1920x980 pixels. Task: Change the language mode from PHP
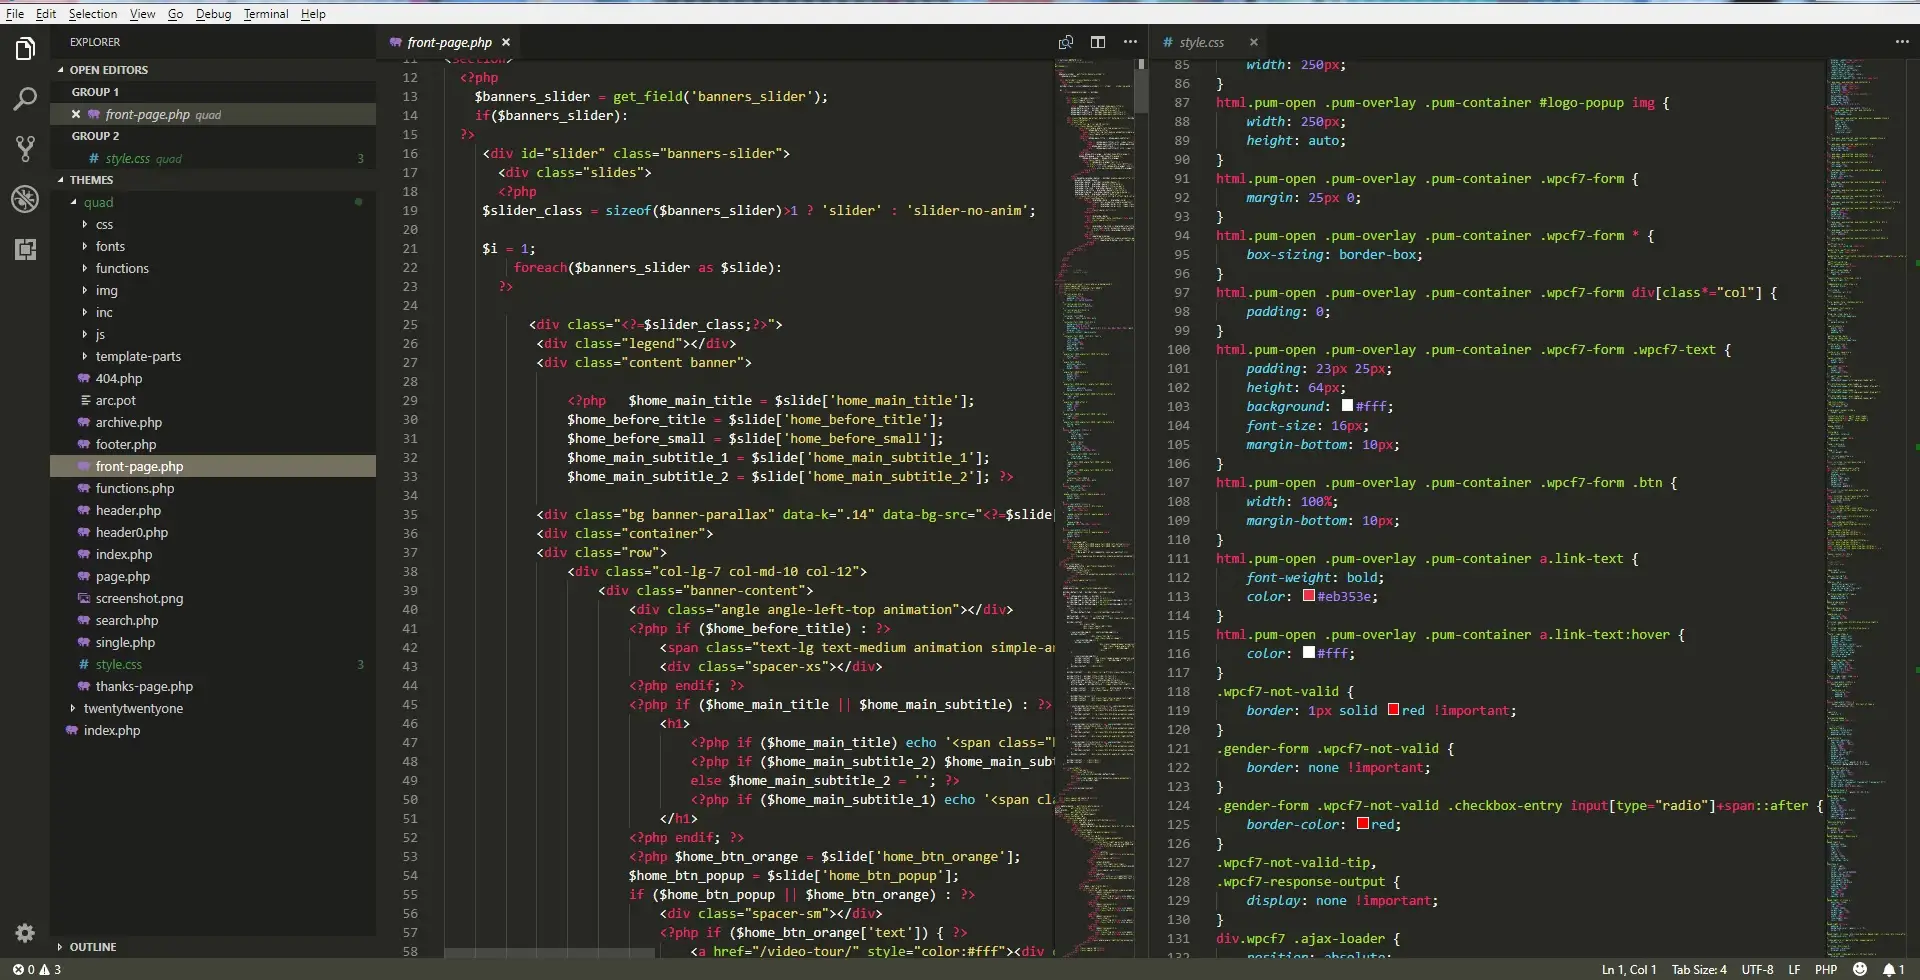[x=1826, y=969]
